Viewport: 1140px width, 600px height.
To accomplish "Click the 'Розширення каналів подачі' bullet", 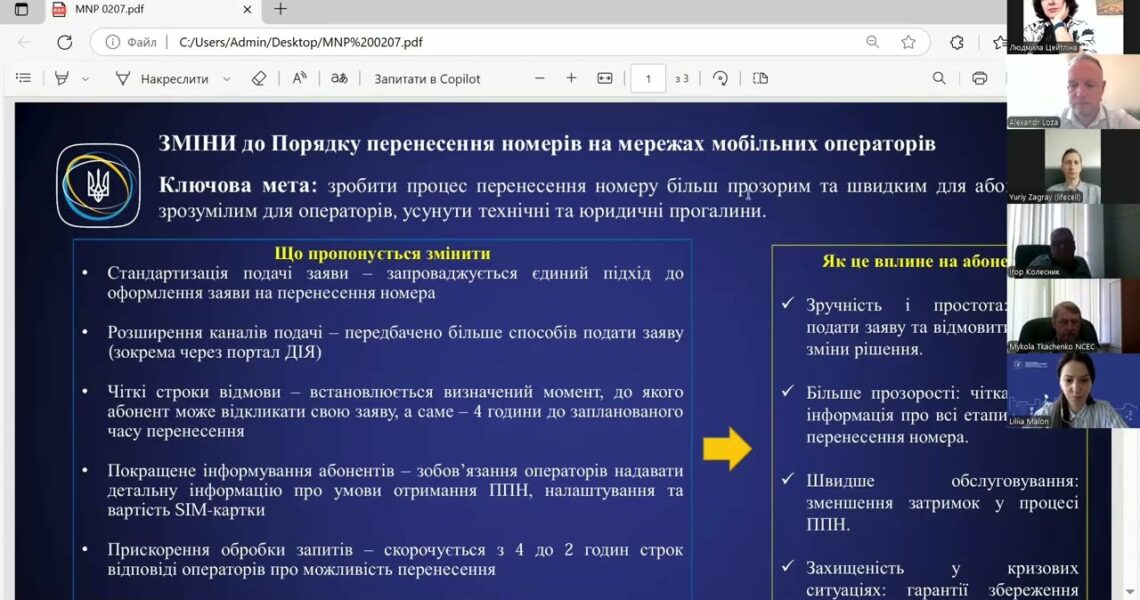I will [395, 342].
